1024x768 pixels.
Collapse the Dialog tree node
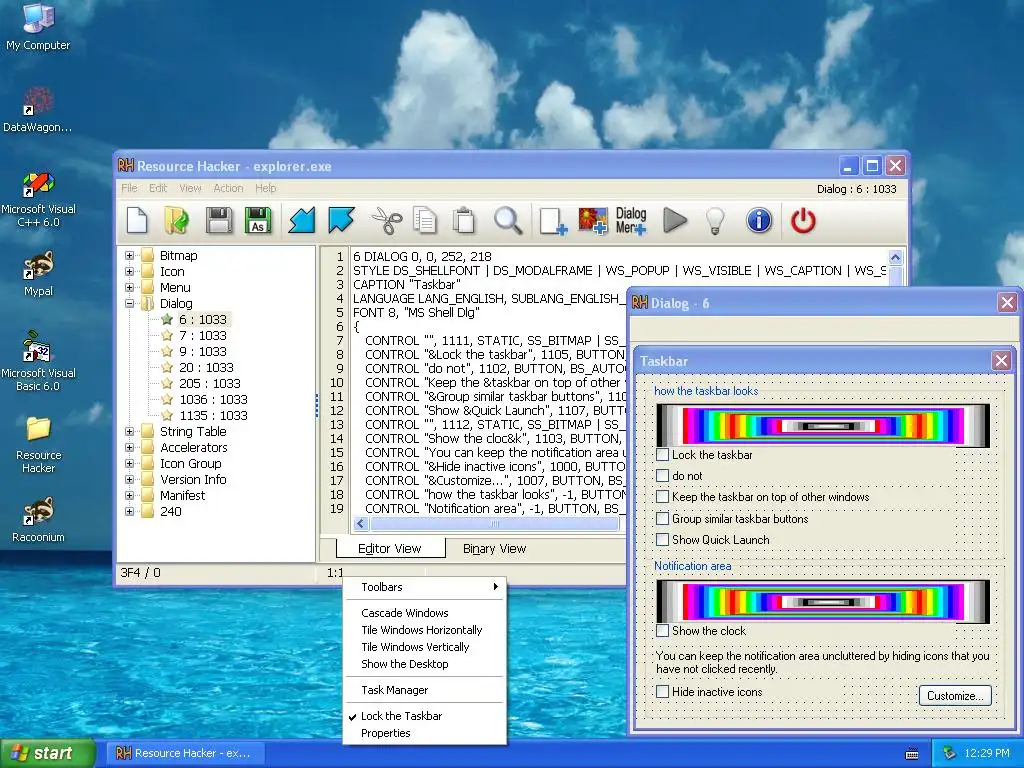(x=129, y=303)
